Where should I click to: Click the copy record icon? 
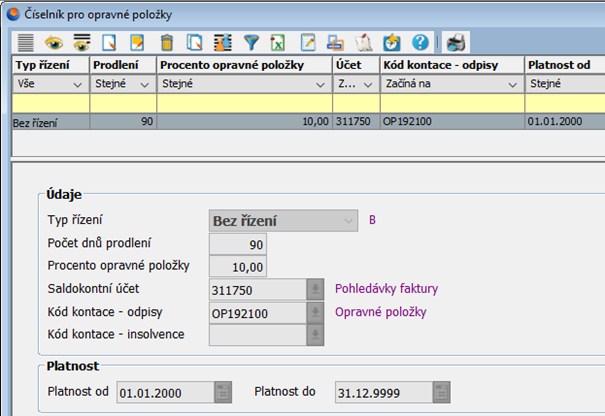(194, 42)
